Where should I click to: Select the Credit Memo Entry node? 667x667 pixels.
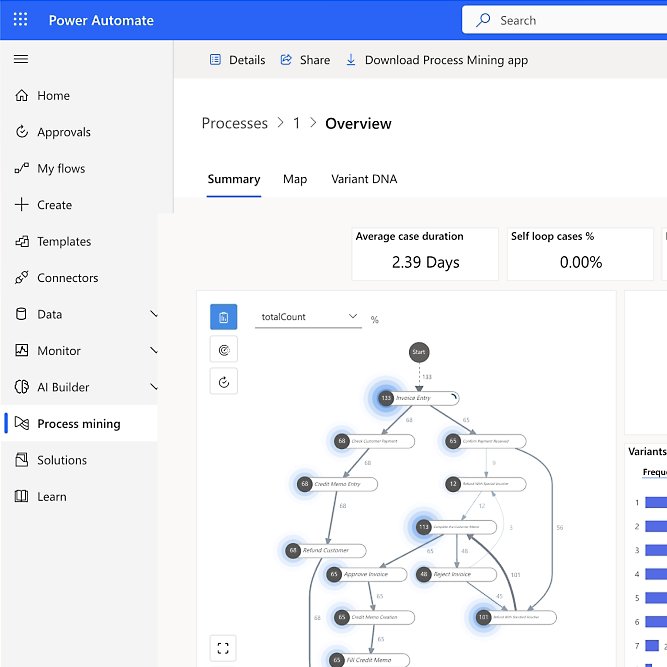337,484
